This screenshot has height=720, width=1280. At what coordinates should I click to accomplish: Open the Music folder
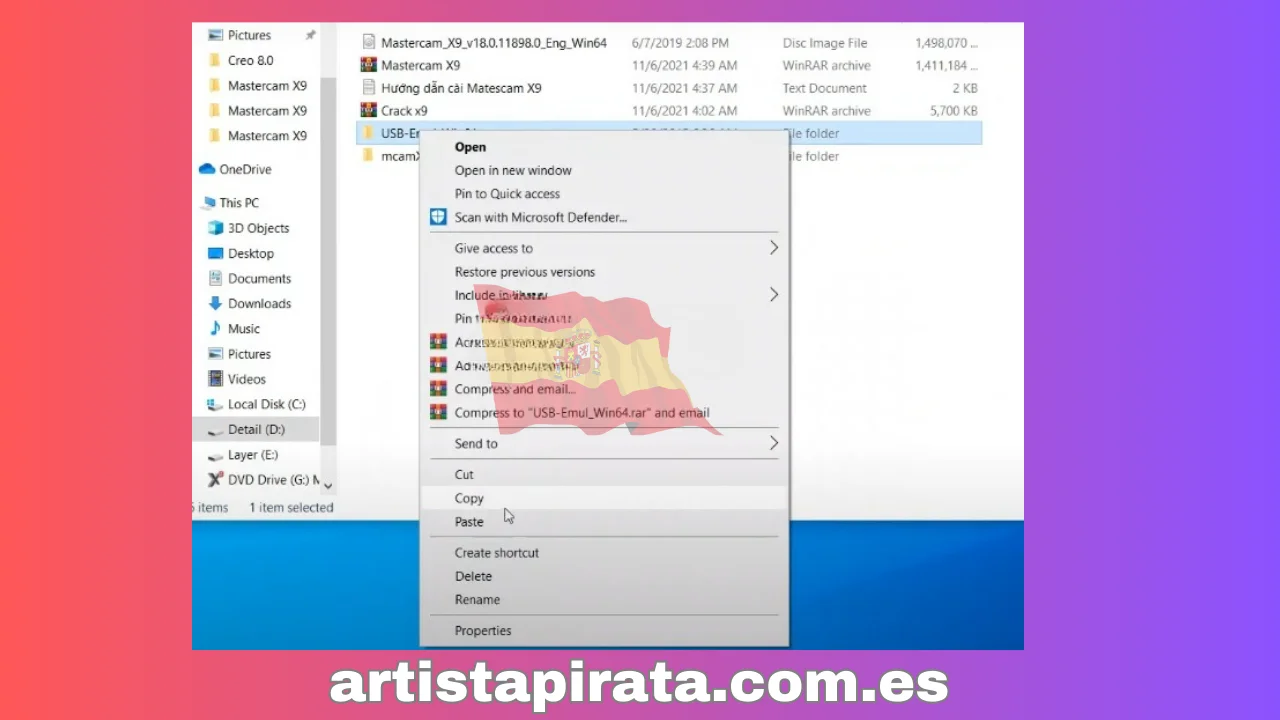pos(234,328)
